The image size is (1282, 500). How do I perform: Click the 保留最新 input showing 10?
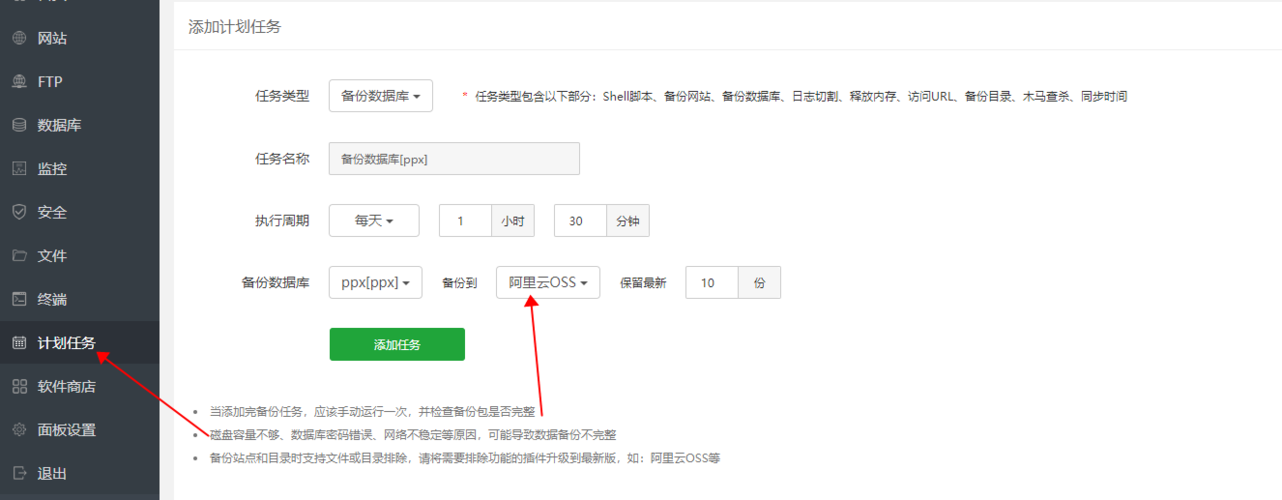coord(712,282)
